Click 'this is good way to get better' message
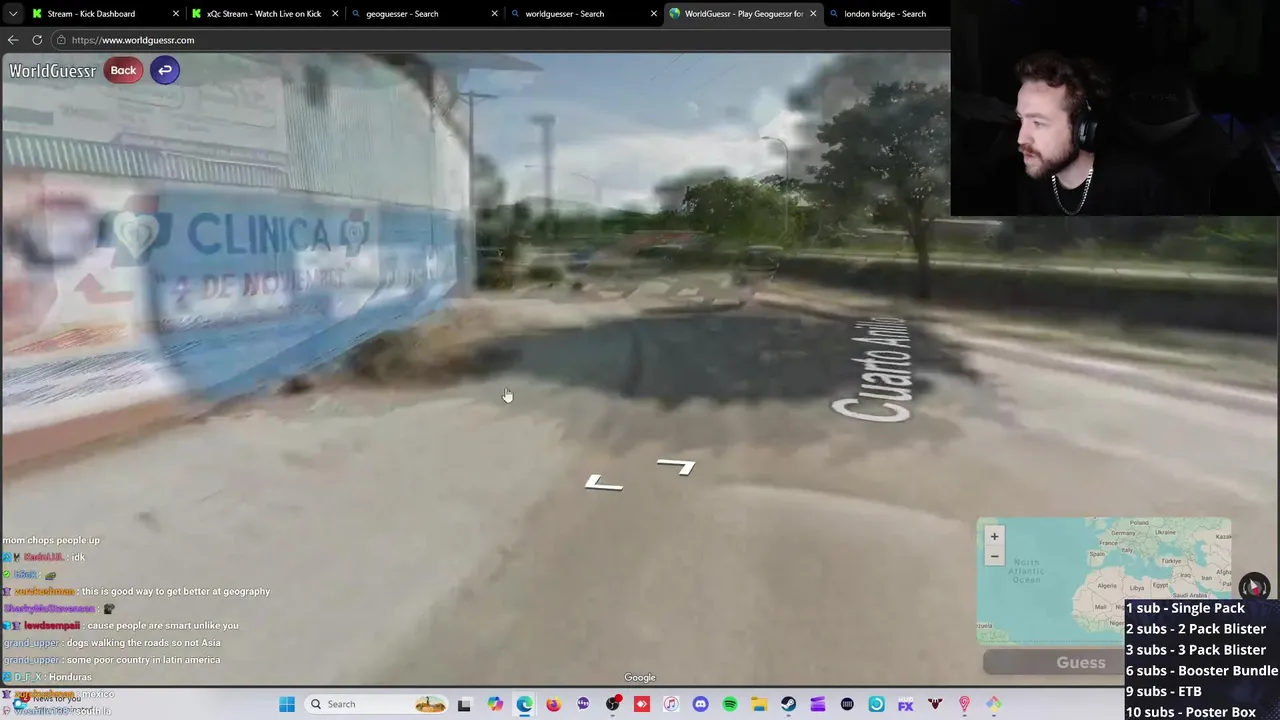The height and width of the screenshot is (720, 1280). tap(176, 592)
